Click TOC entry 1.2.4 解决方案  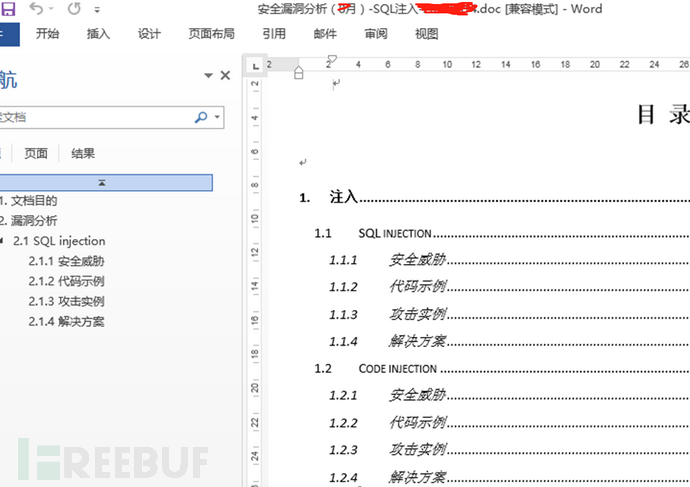coord(510,477)
